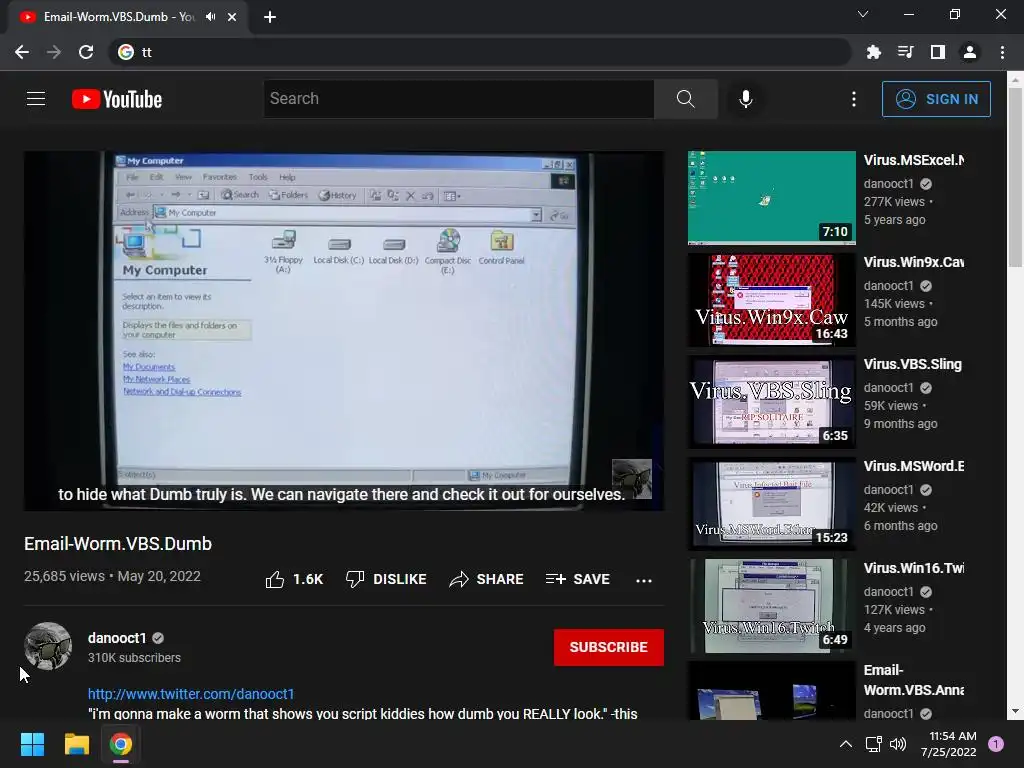Click the channel watermark in the player
1024x768 pixels.
pos(632,479)
